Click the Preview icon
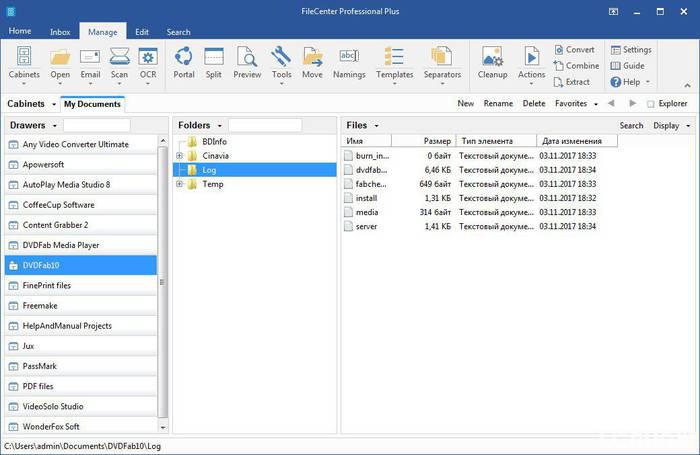This screenshot has height=455, width=700. 247,63
